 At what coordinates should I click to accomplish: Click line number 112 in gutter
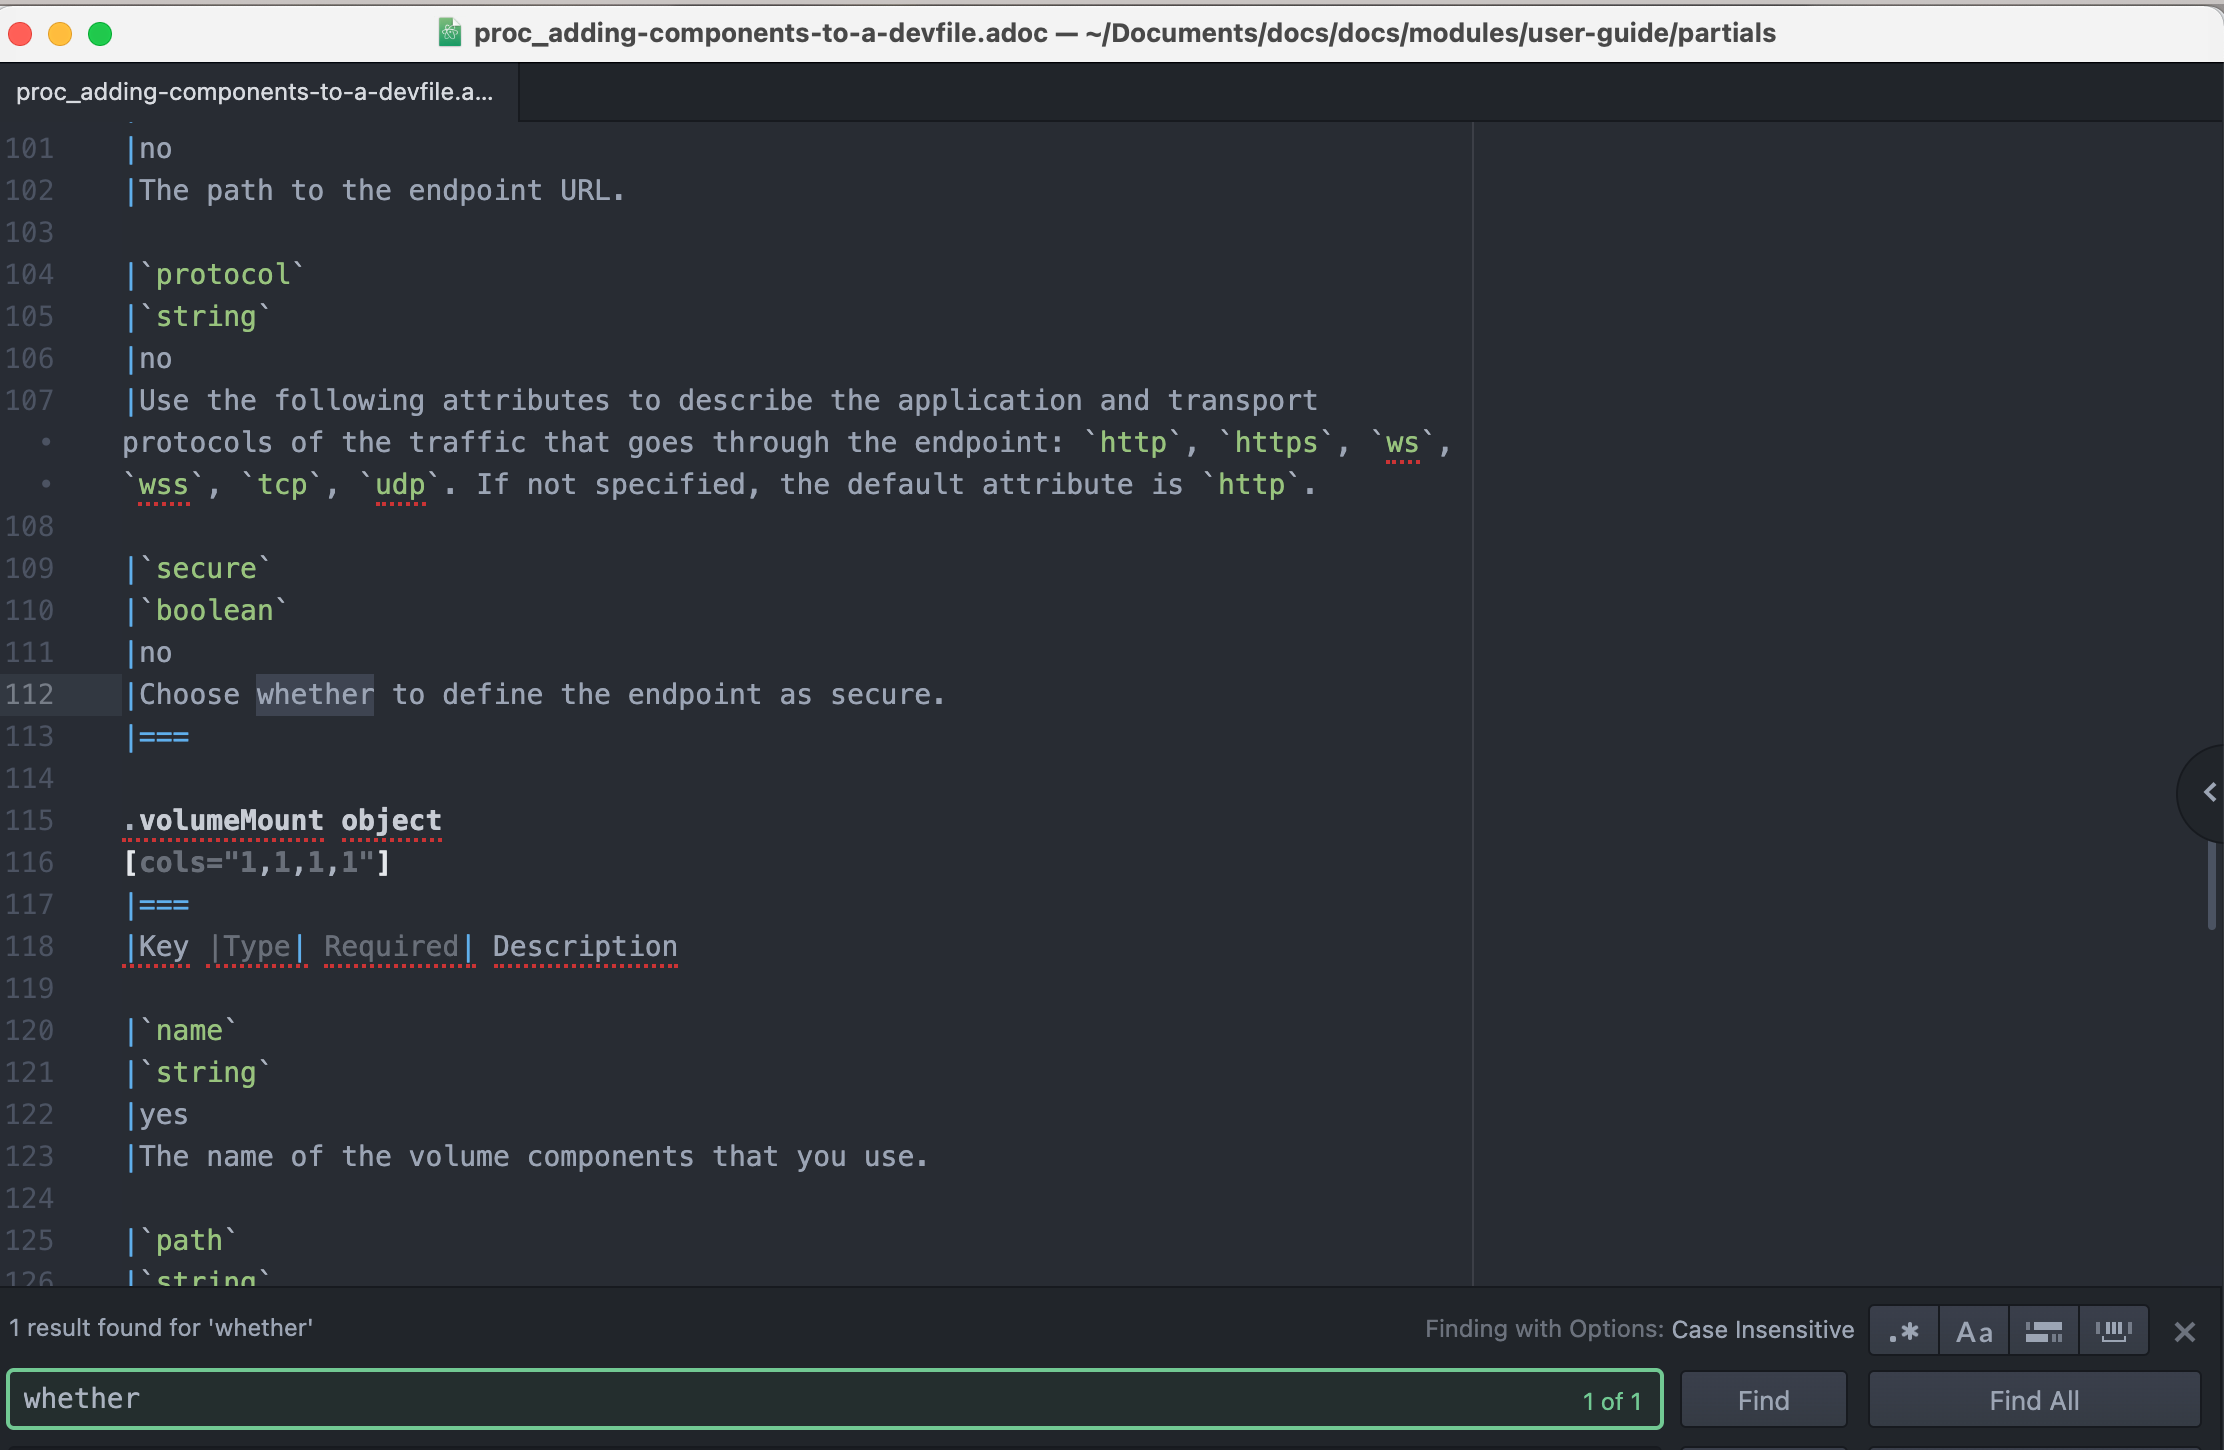point(29,694)
